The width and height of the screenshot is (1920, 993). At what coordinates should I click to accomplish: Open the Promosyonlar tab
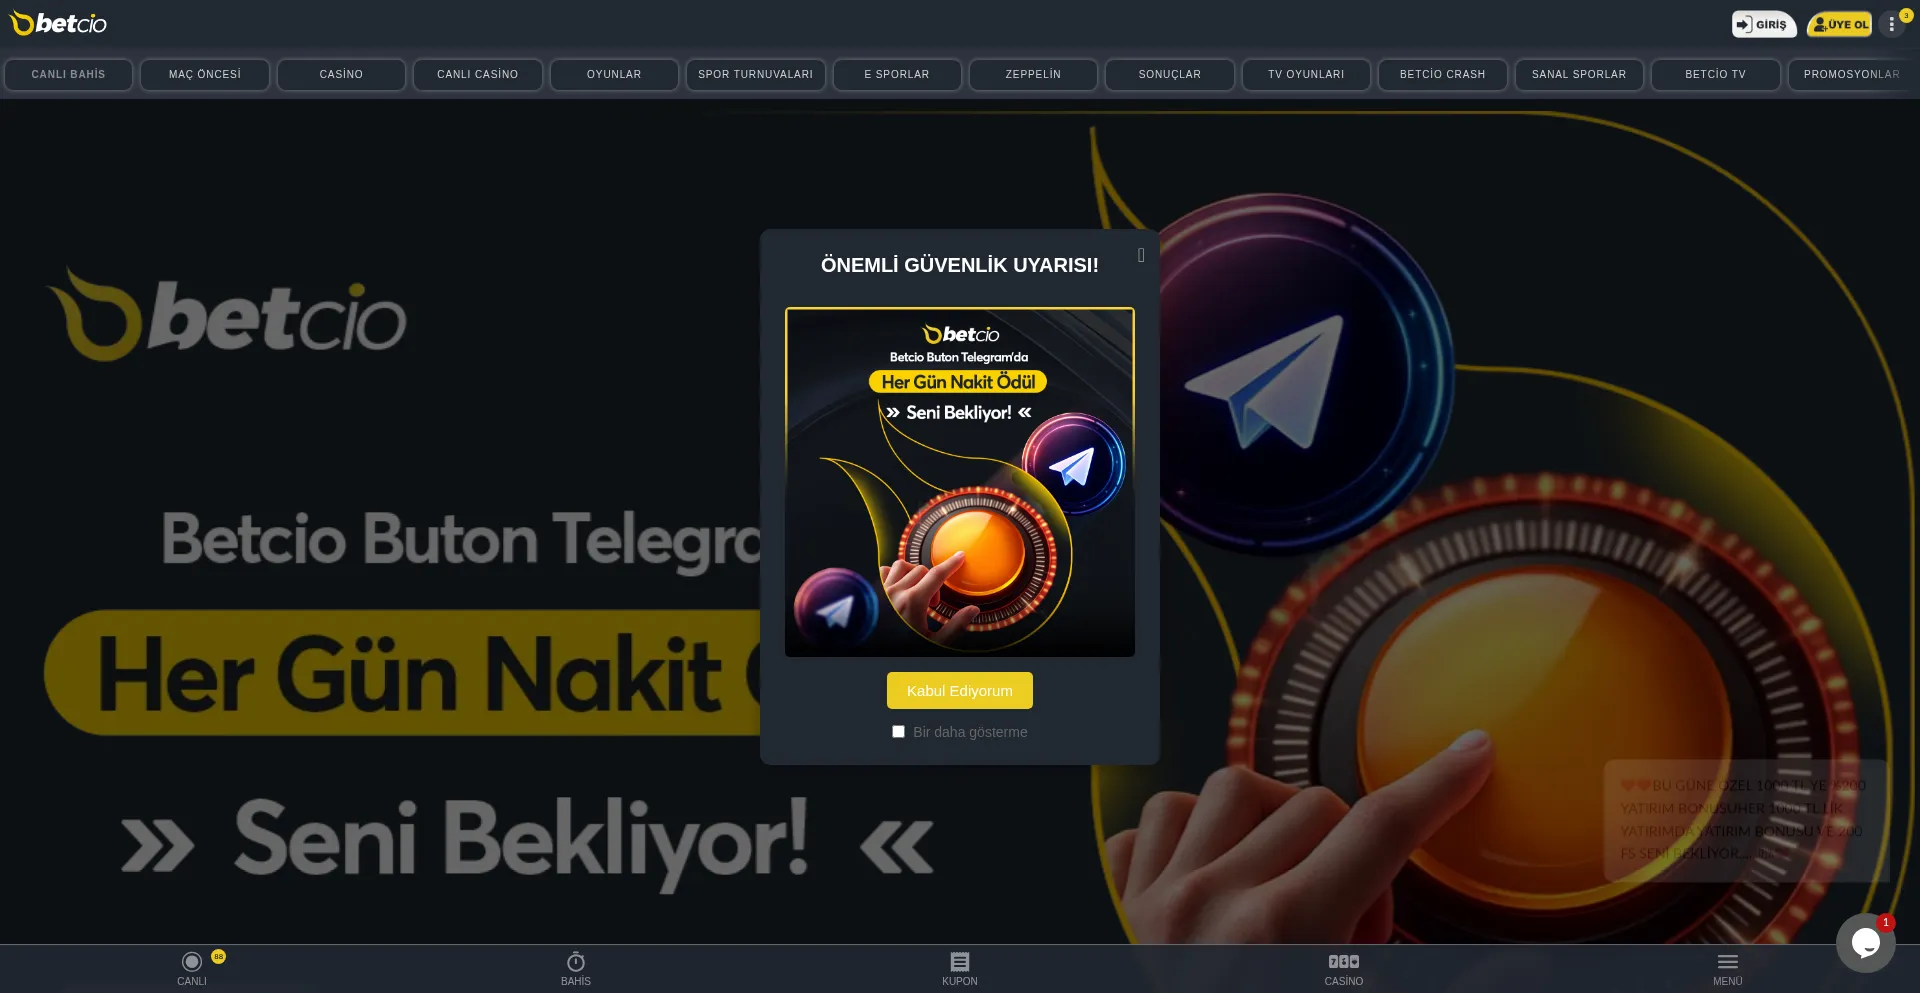[x=1851, y=74]
